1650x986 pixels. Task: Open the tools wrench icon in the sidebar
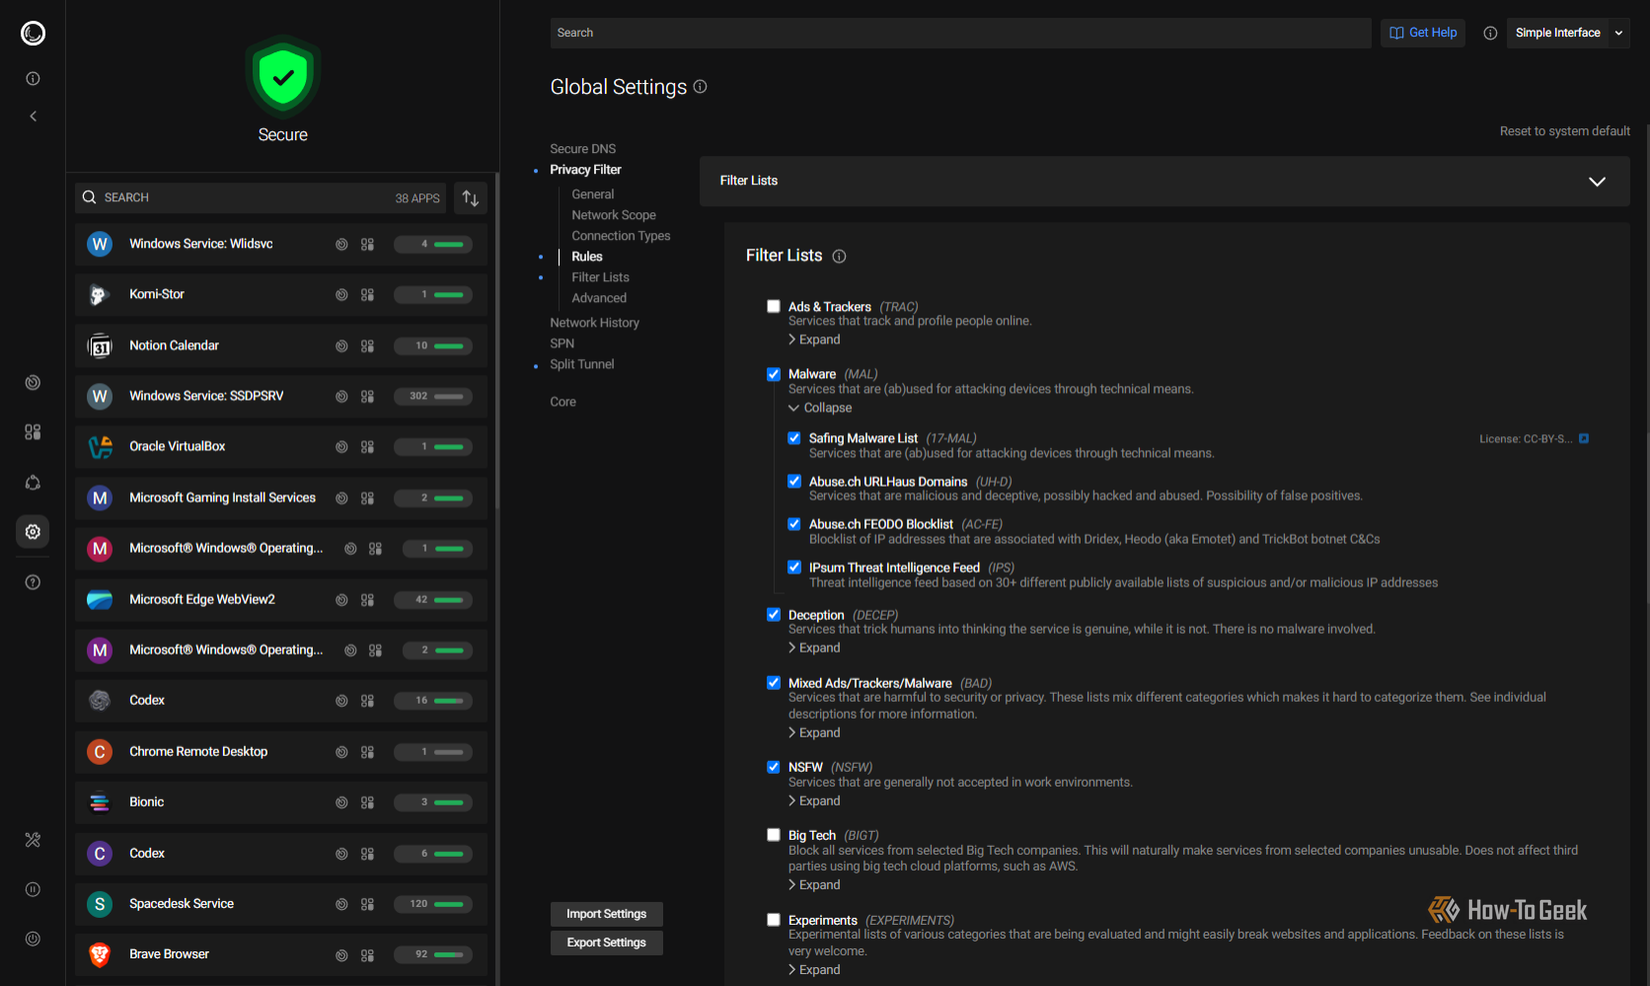33,840
